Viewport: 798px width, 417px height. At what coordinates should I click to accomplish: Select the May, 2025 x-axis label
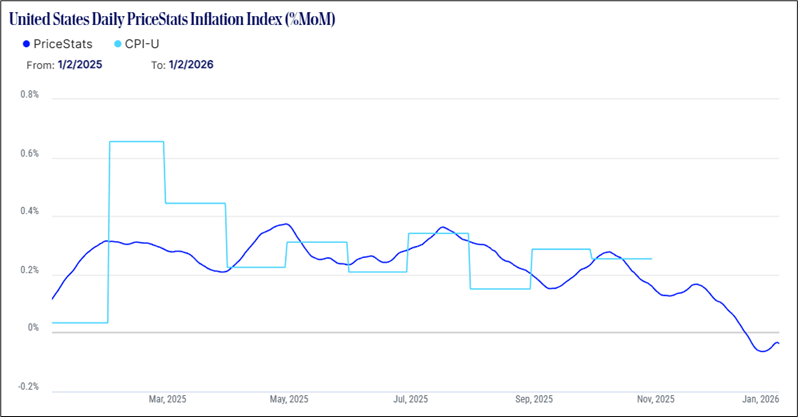[289, 398]
